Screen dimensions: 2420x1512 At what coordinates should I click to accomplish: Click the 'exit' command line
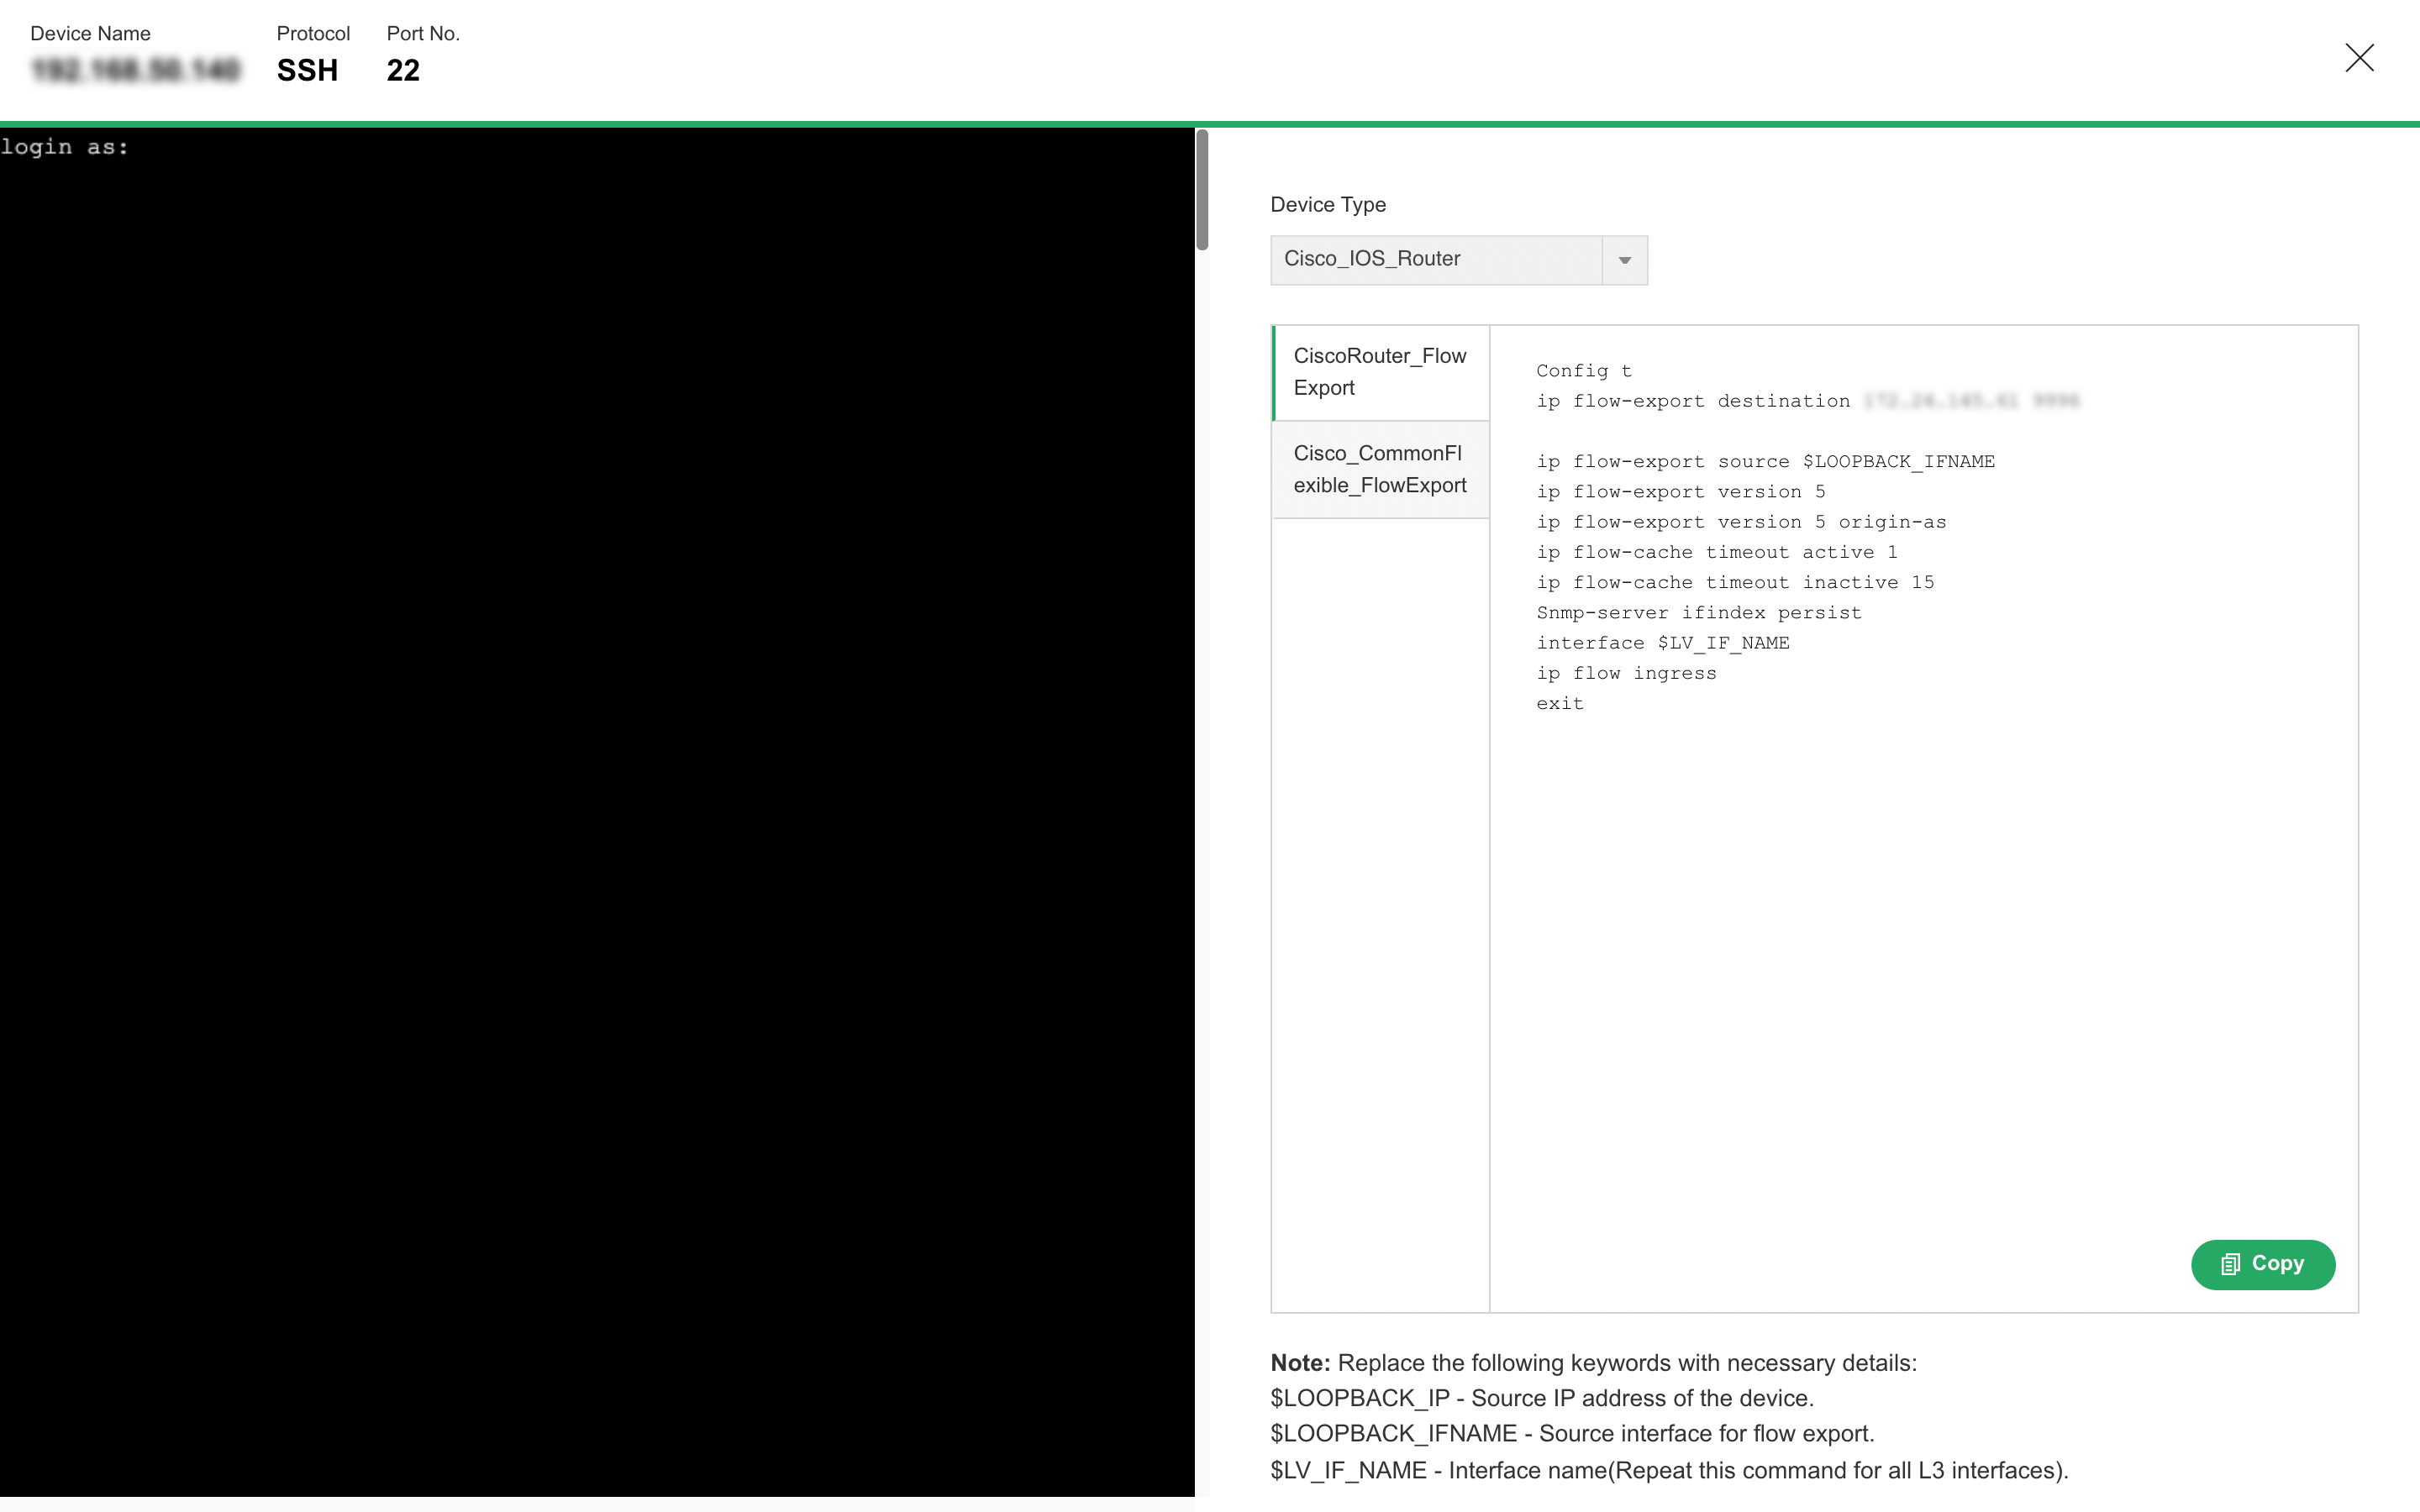click(x=1560, y=704)
